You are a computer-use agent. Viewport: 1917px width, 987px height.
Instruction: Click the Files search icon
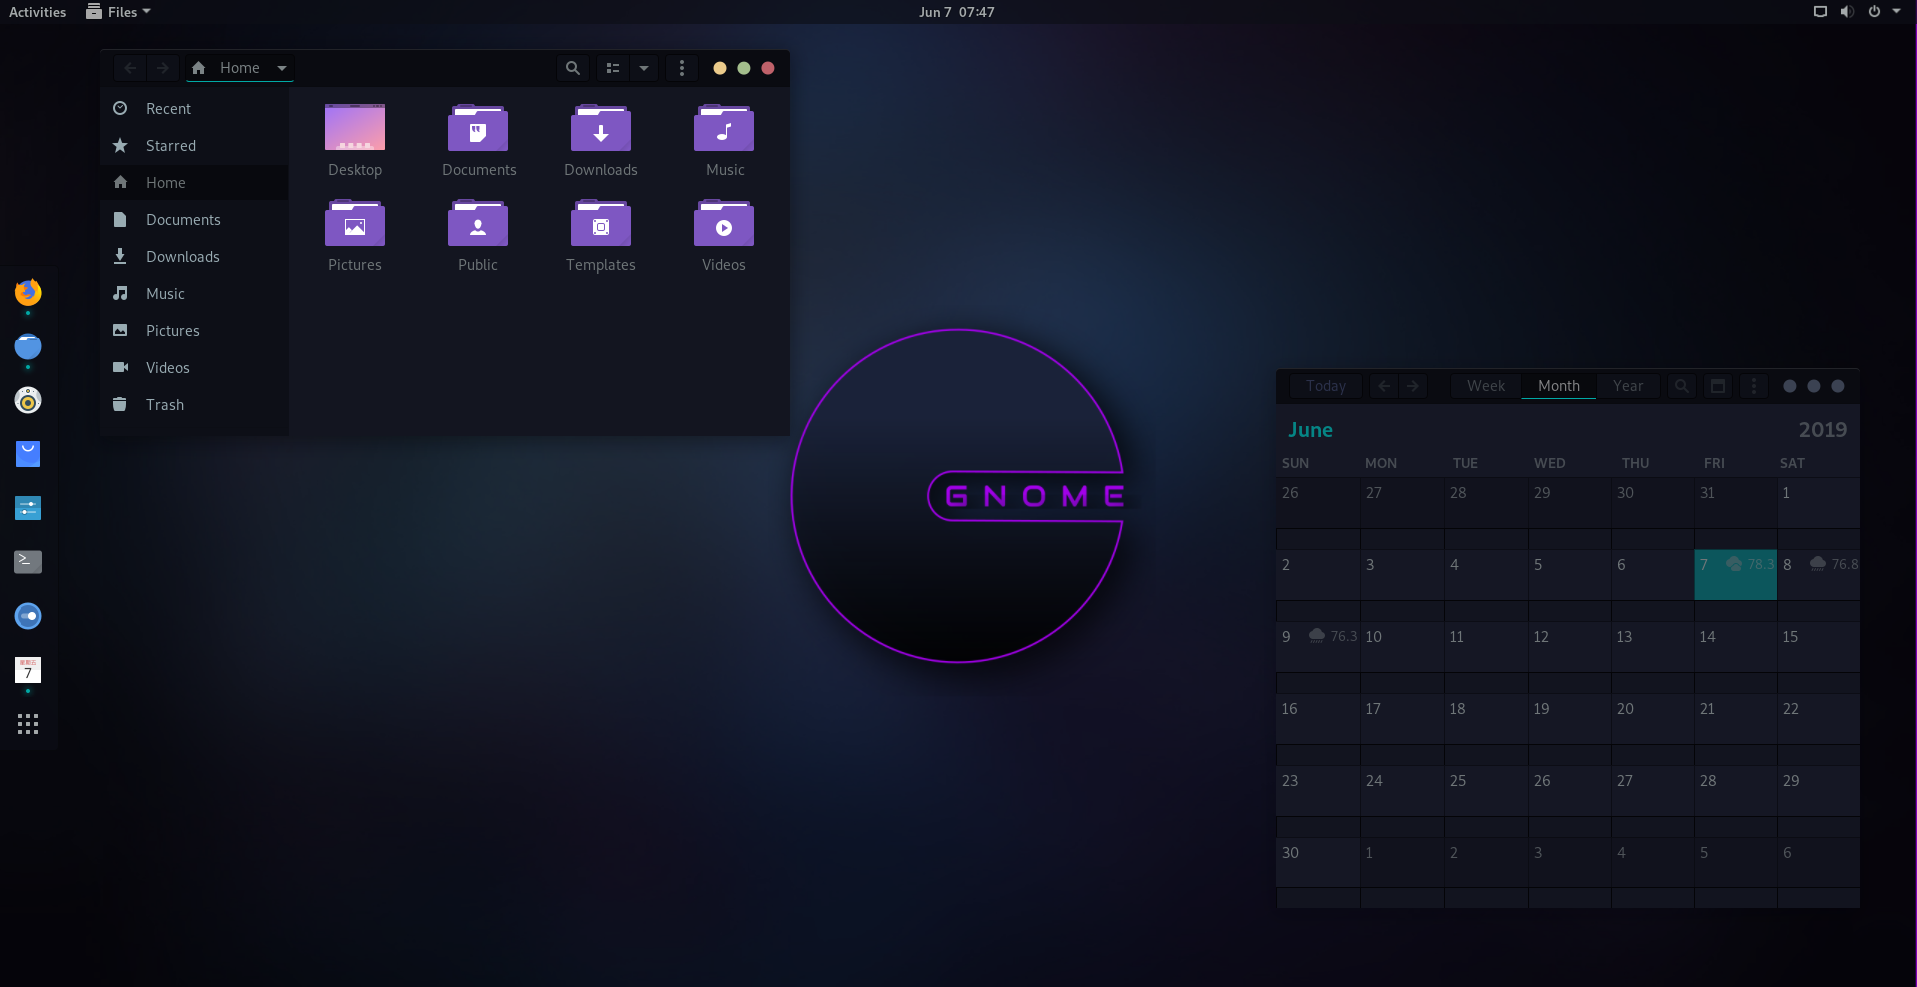point(573,68)
